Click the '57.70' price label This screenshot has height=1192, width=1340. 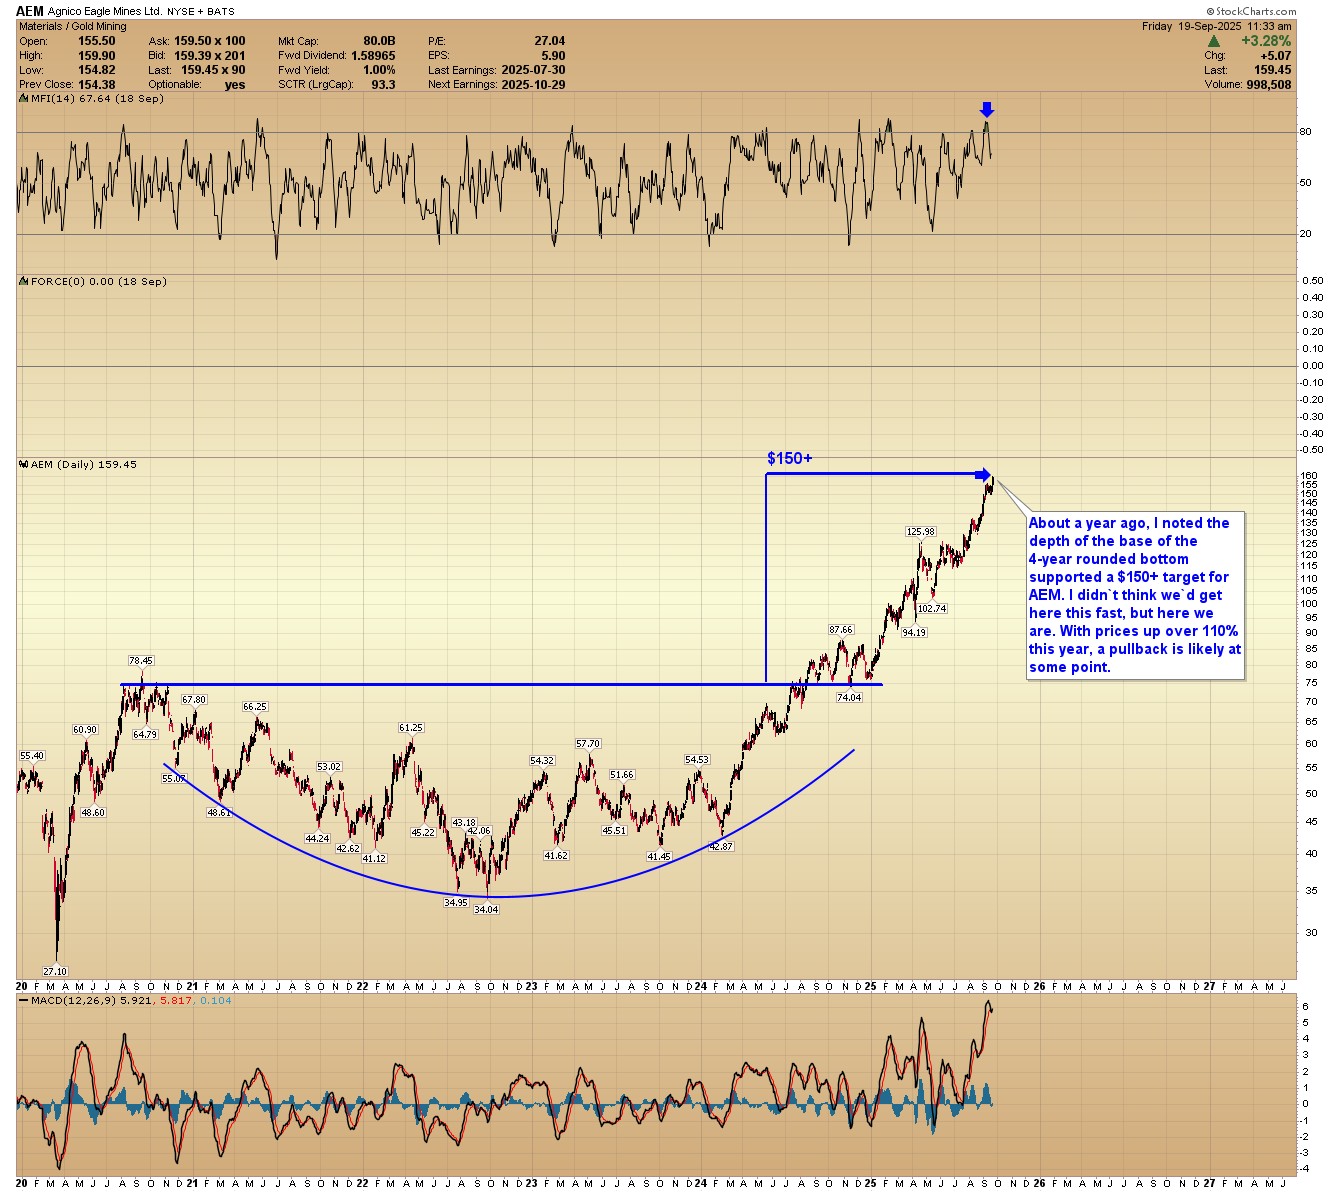pyautogui.click(x=588, y=743)
